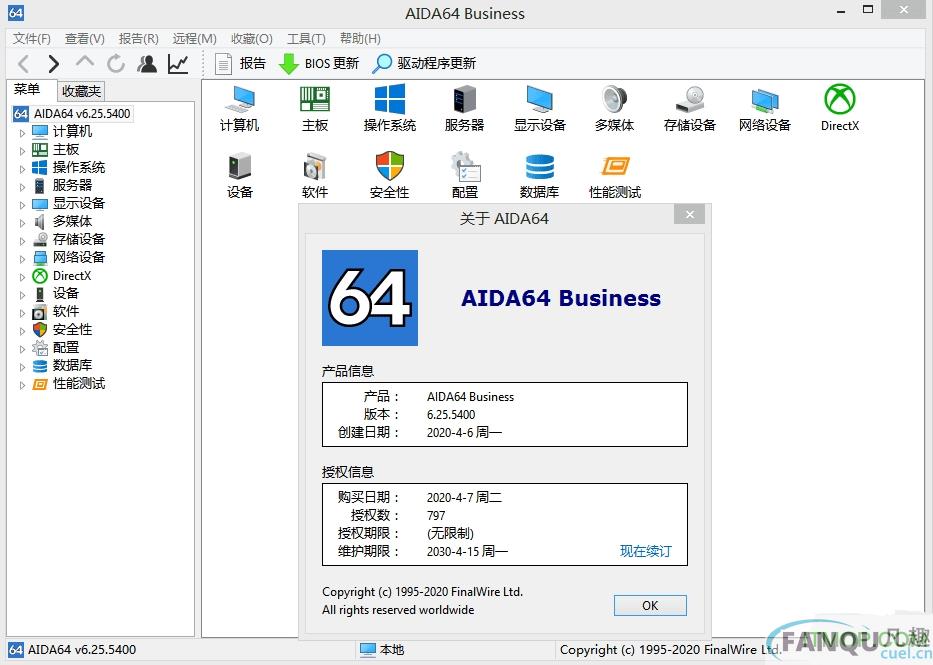This screenshot has height=665, width=933.
Task: Open the 数据库 icon in the main panel
Action: tap(540, 175)
